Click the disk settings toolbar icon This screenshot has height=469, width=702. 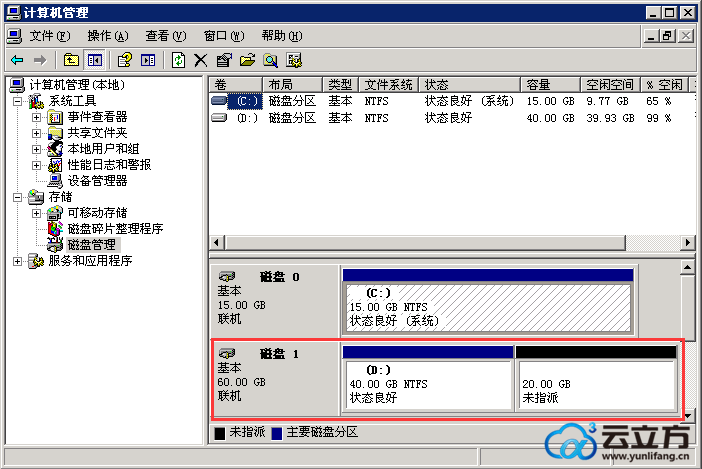pyautogui.click(x=294, y=60)
